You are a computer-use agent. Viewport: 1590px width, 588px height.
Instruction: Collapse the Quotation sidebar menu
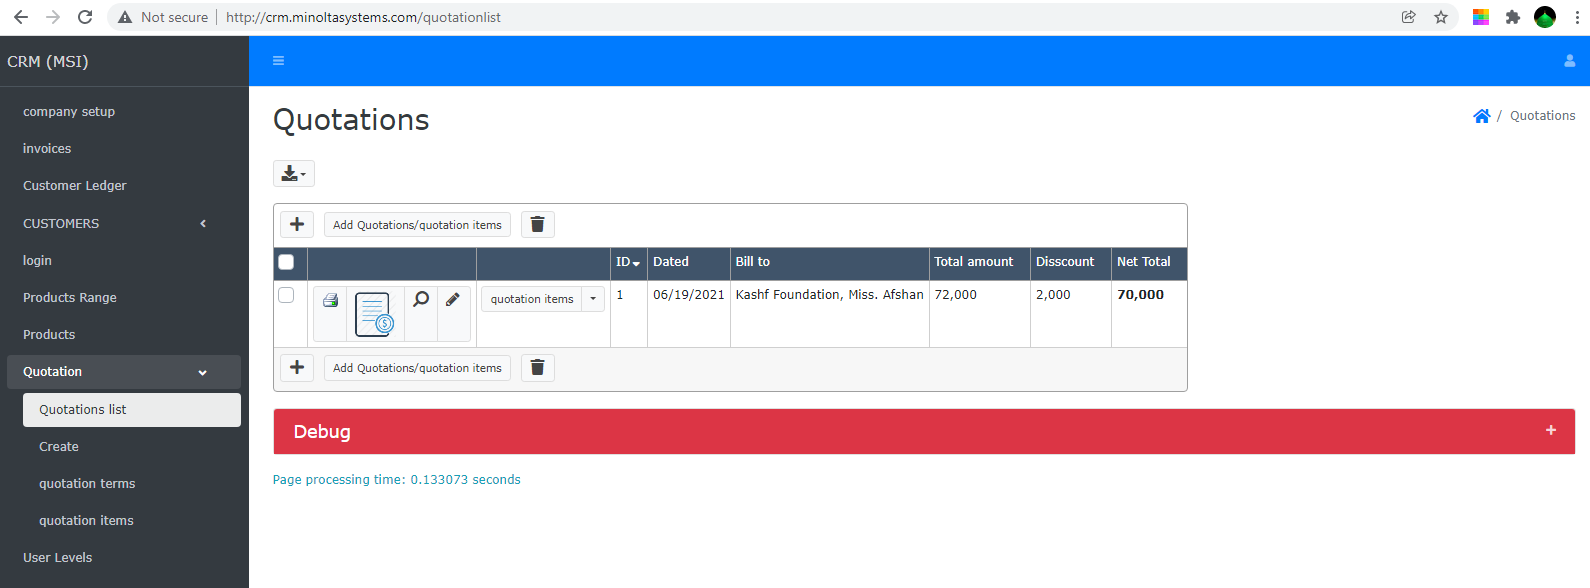[124, 372]
